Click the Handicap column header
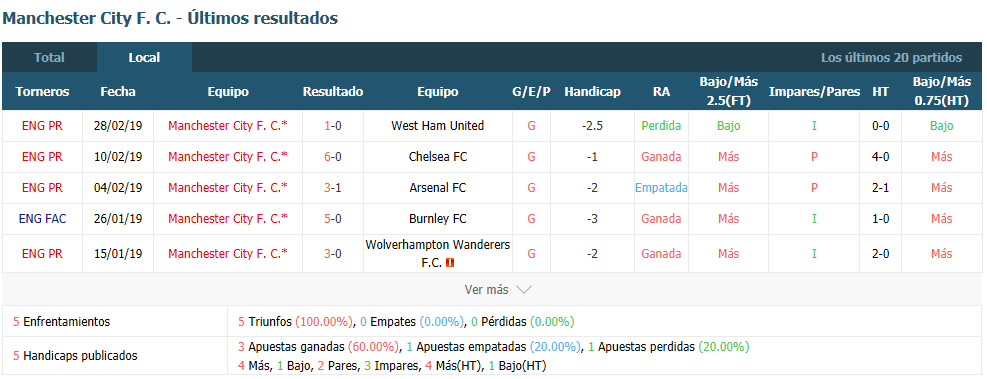 592,92
